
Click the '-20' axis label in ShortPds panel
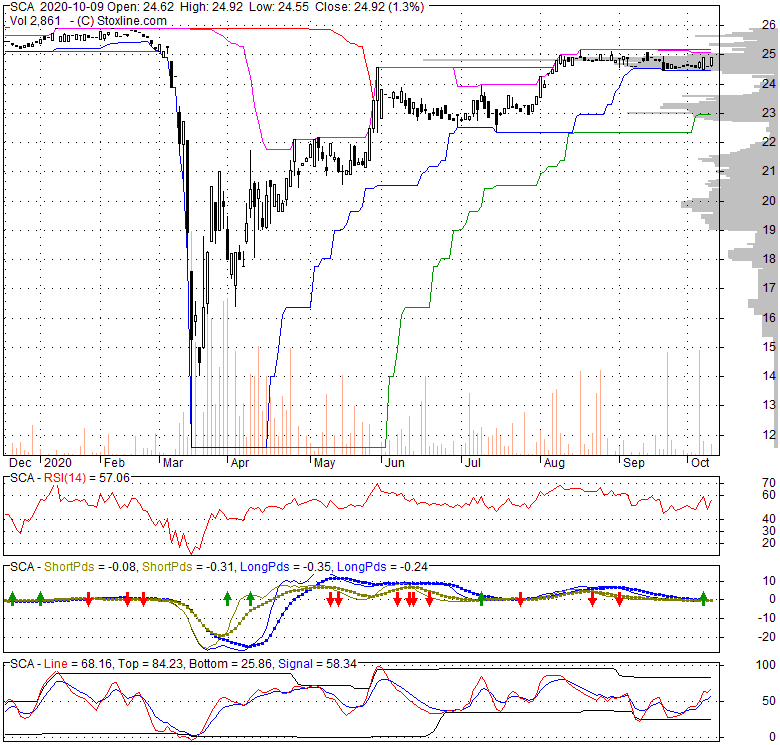767,637
